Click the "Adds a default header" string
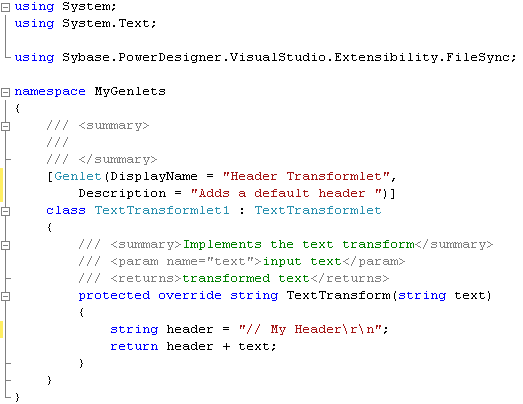This screenshot has height=404, width=523. point(286,193)
